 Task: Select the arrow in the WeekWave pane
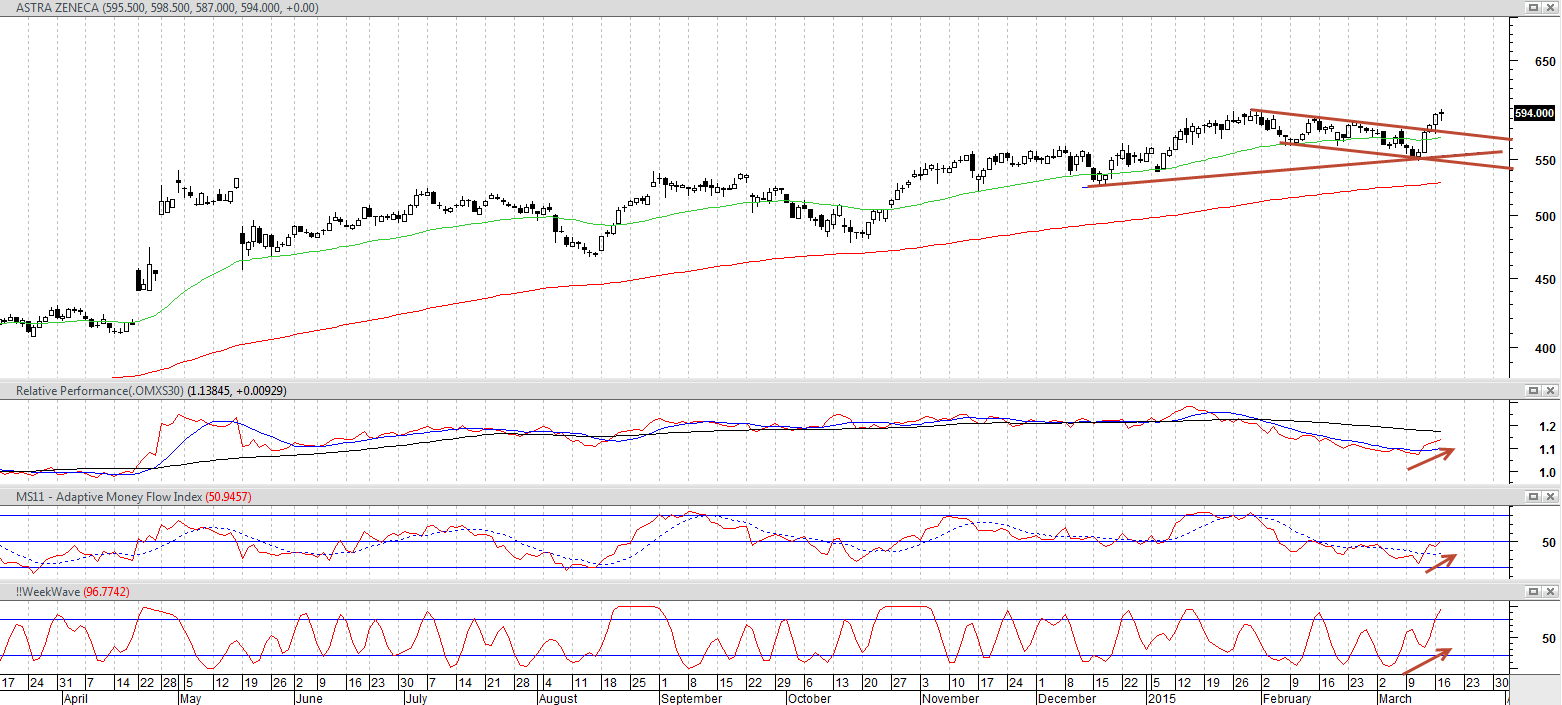pos(1428,661)
